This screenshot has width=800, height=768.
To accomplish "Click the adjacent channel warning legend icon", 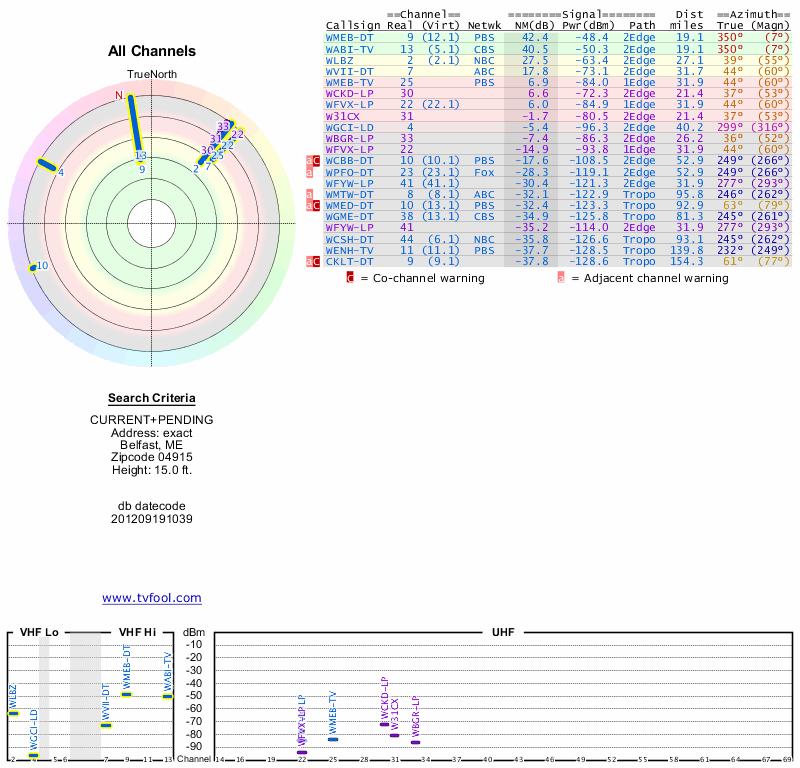I will click(x=561, y=278).
